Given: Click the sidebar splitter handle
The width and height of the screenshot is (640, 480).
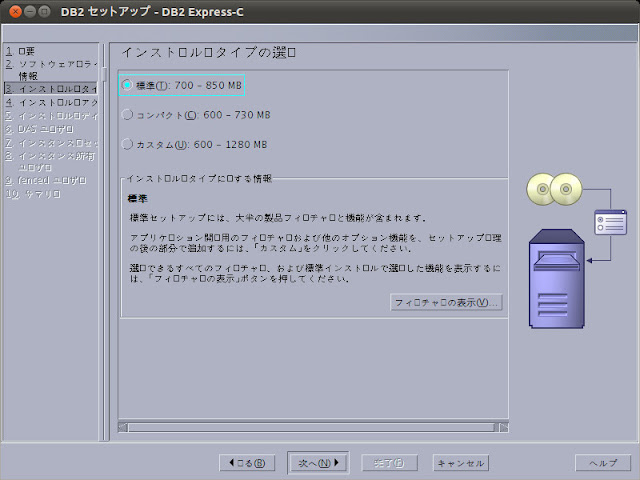Looking at the screenshot, I should point(104,74).
